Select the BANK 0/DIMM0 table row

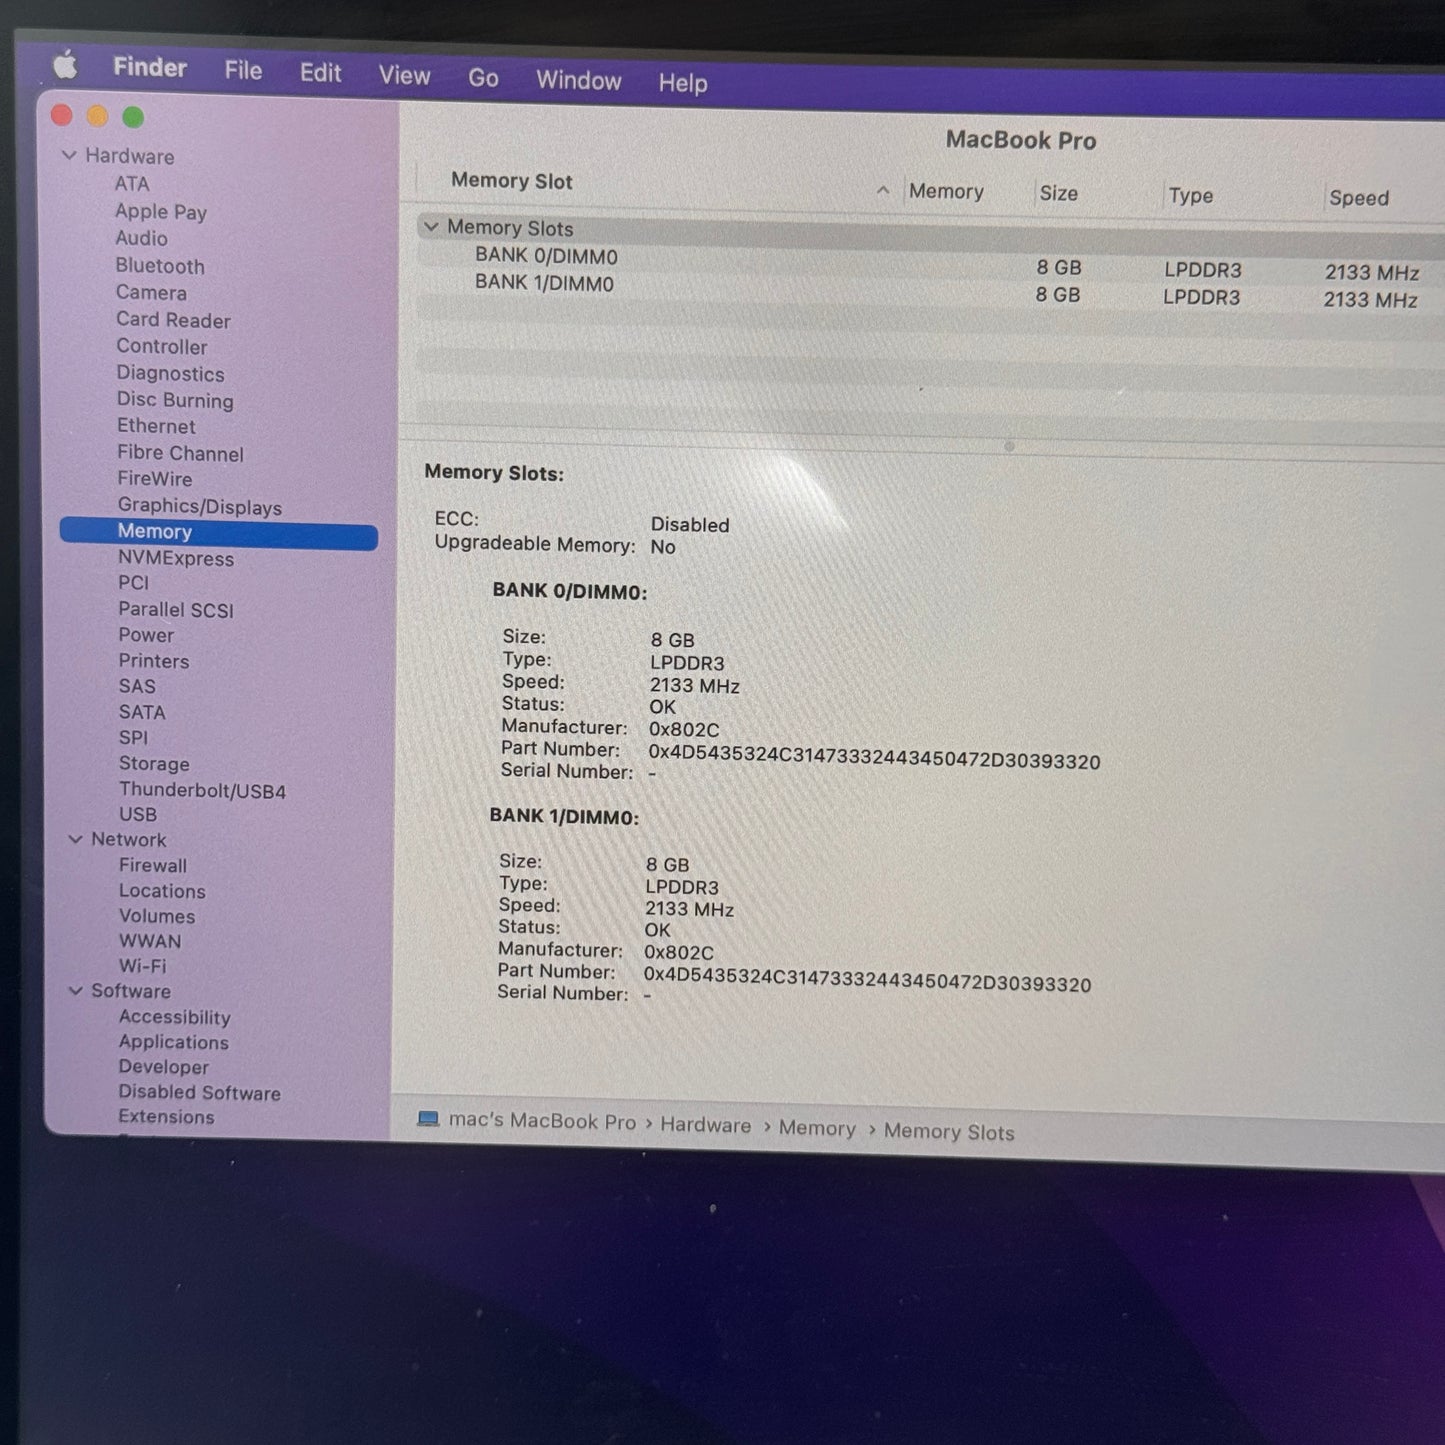930,263
